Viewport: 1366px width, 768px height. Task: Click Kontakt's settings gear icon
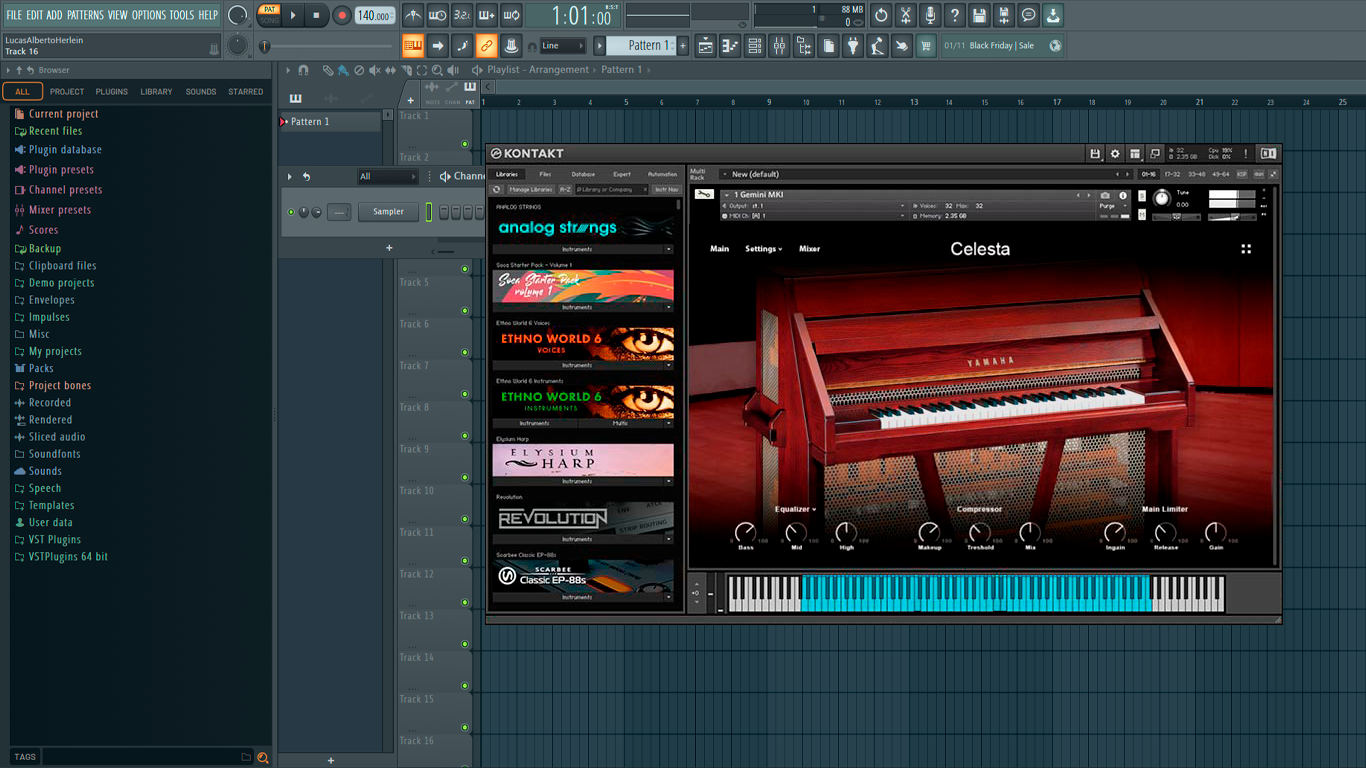point(1115,154)
